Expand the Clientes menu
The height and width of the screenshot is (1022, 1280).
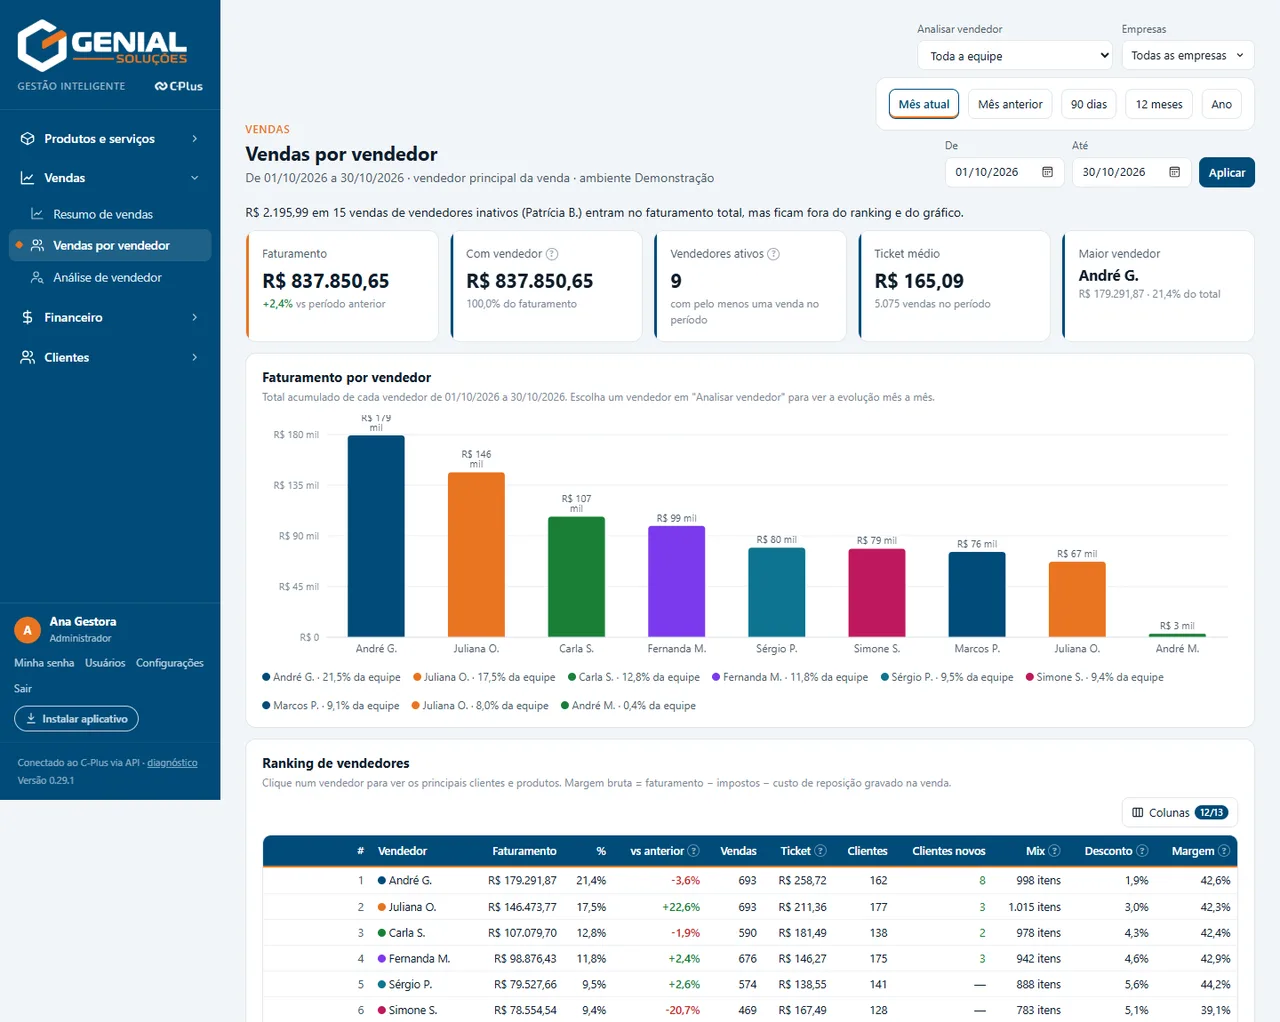[x=110, y=357]
